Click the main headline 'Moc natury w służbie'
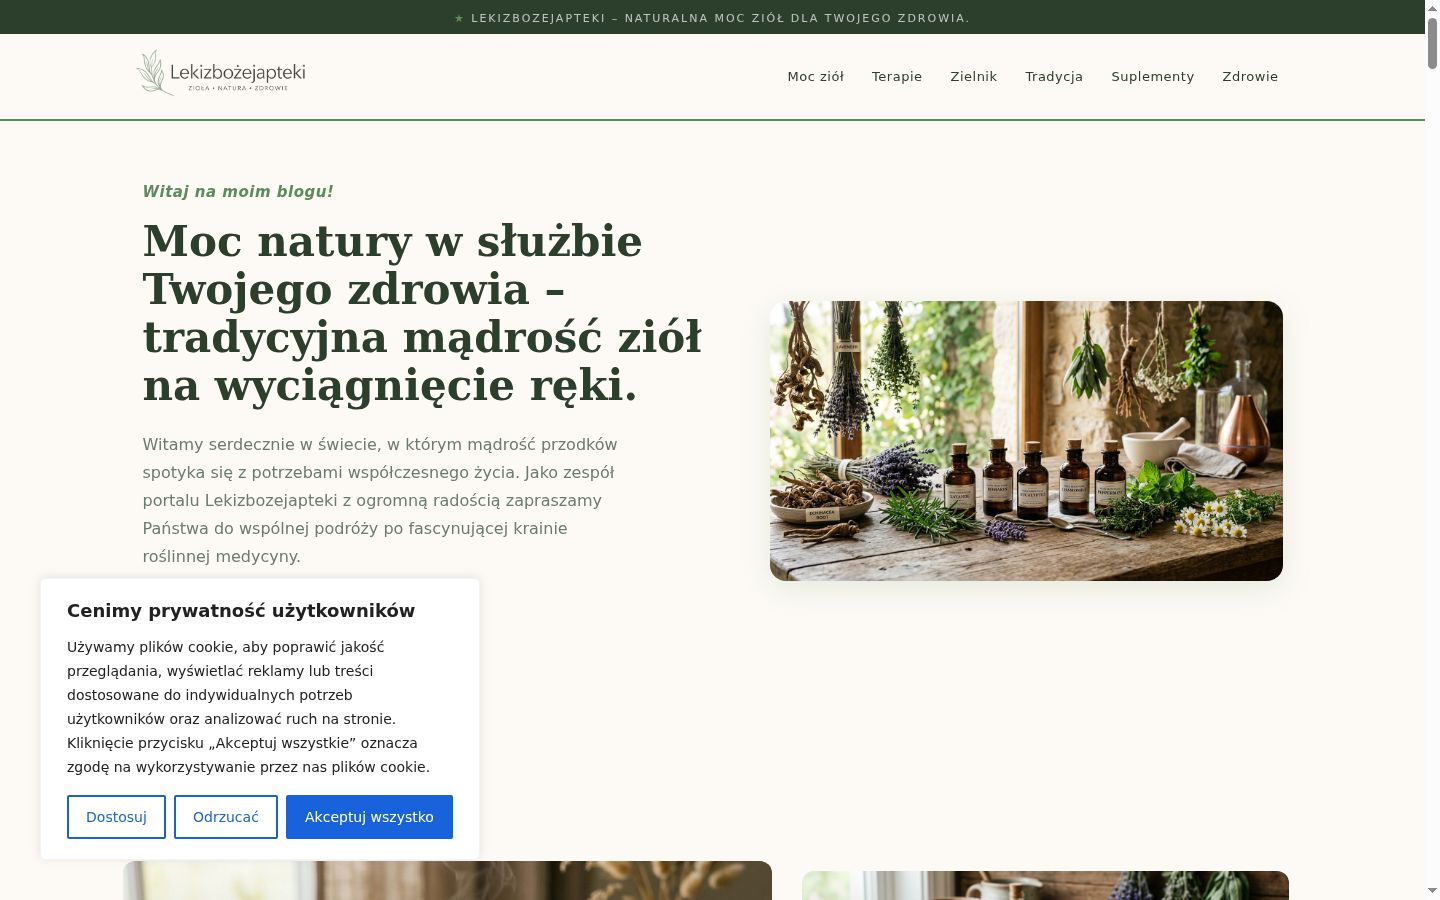The image size is (1440, 900). point(422,313)
